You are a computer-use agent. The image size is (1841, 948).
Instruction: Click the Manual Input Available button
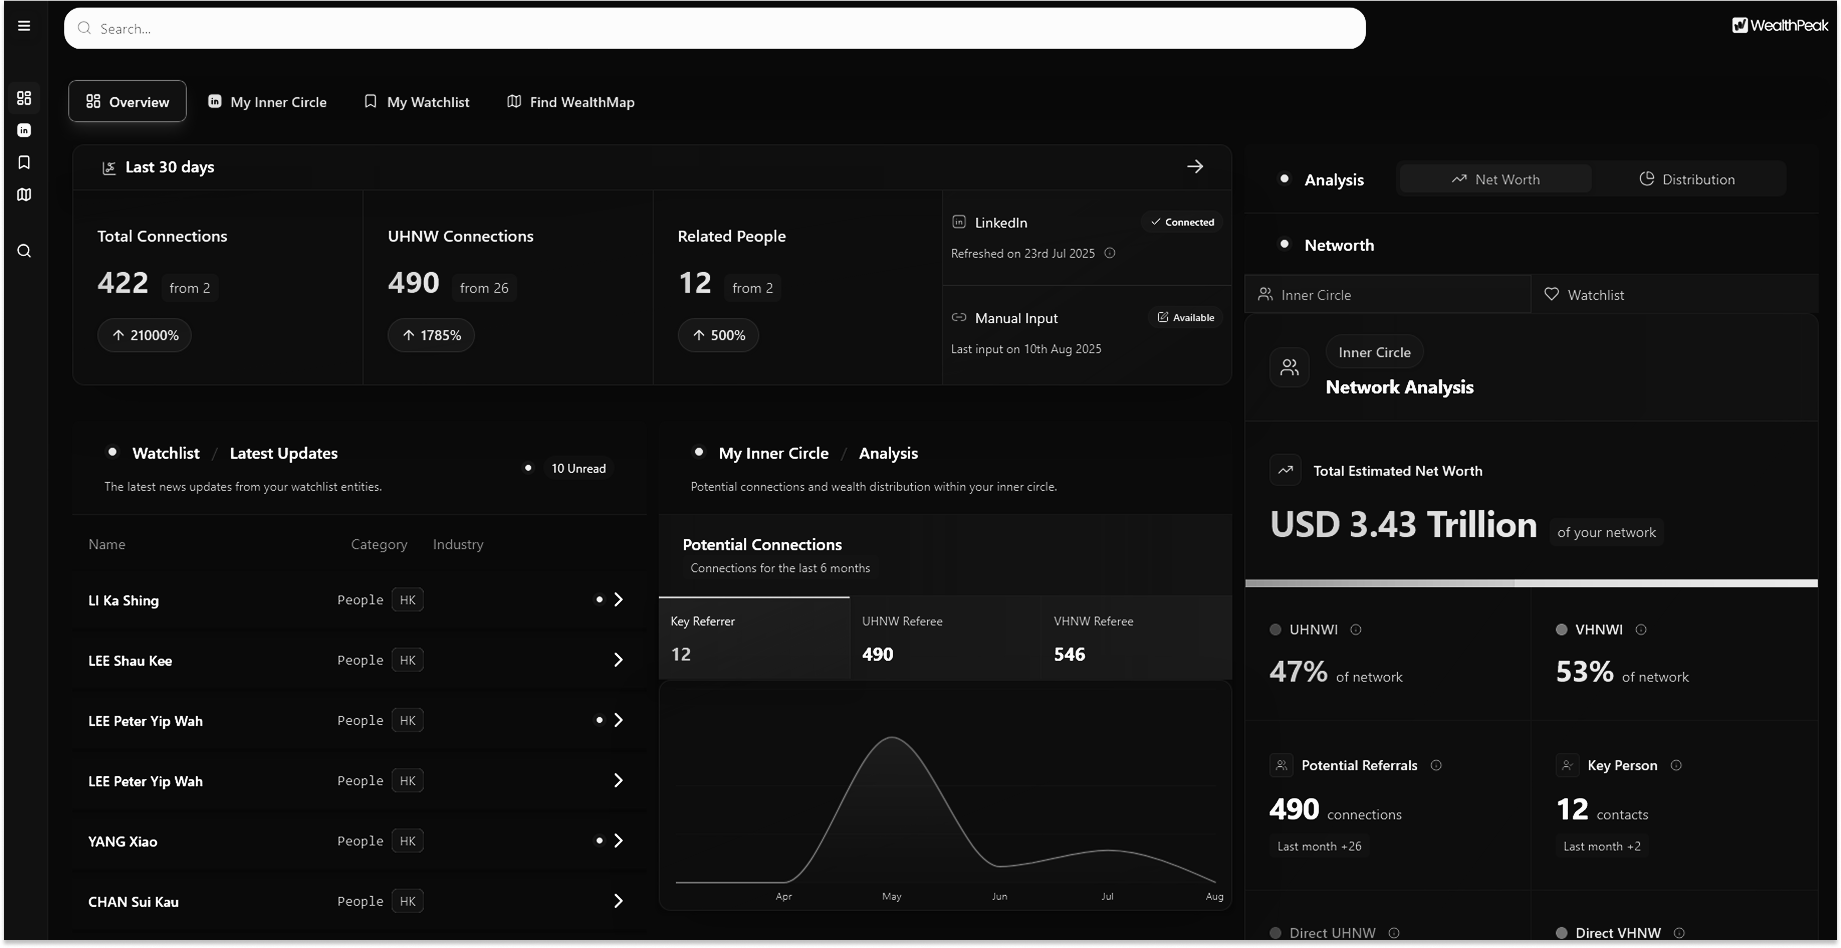1186,318
